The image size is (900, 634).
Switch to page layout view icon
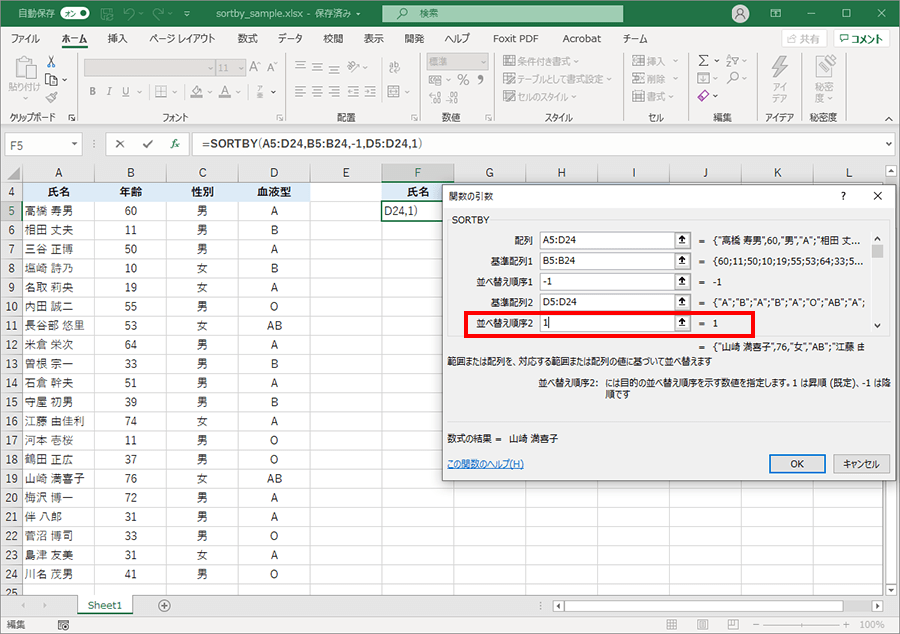[x=702, y=624]
